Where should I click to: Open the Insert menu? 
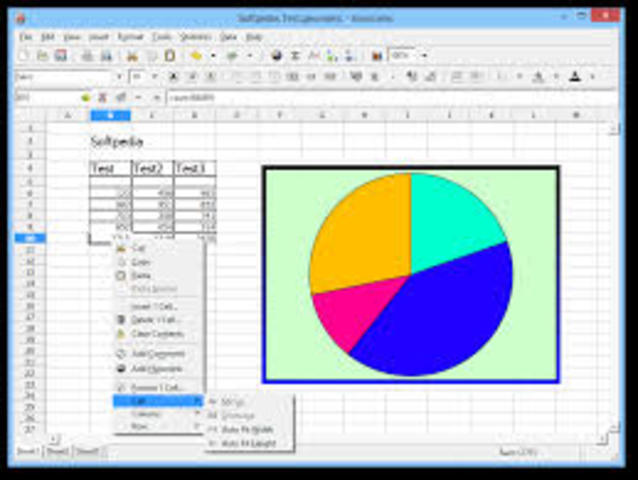tap(99, 37)
